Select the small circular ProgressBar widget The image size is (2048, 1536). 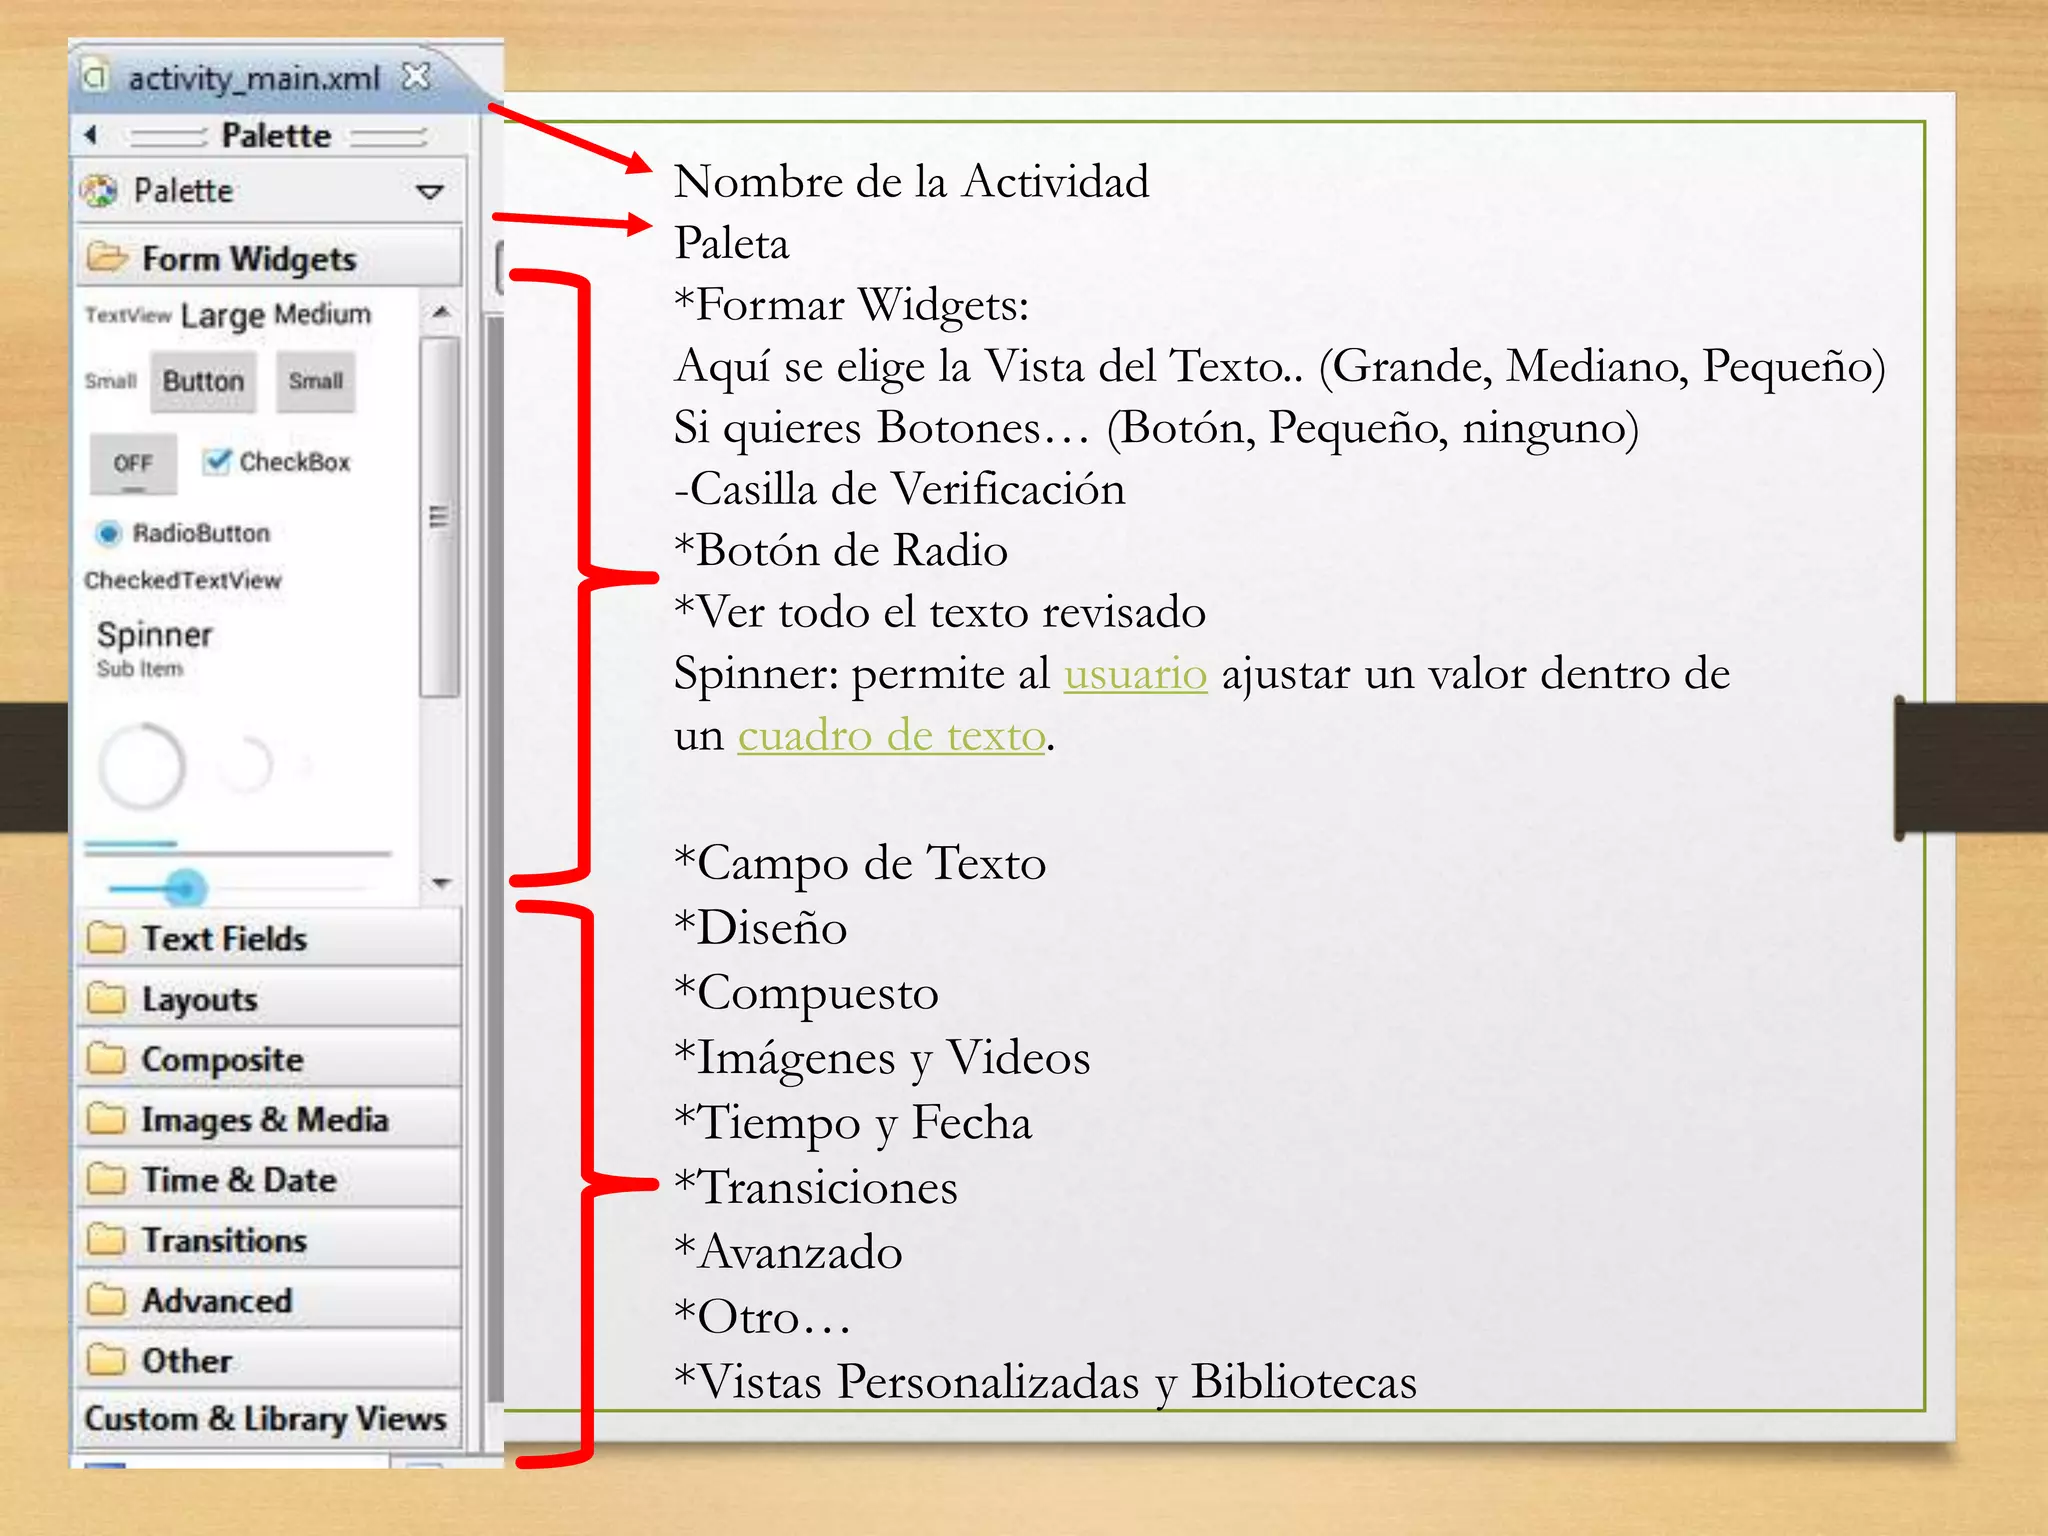coord(245,766)
